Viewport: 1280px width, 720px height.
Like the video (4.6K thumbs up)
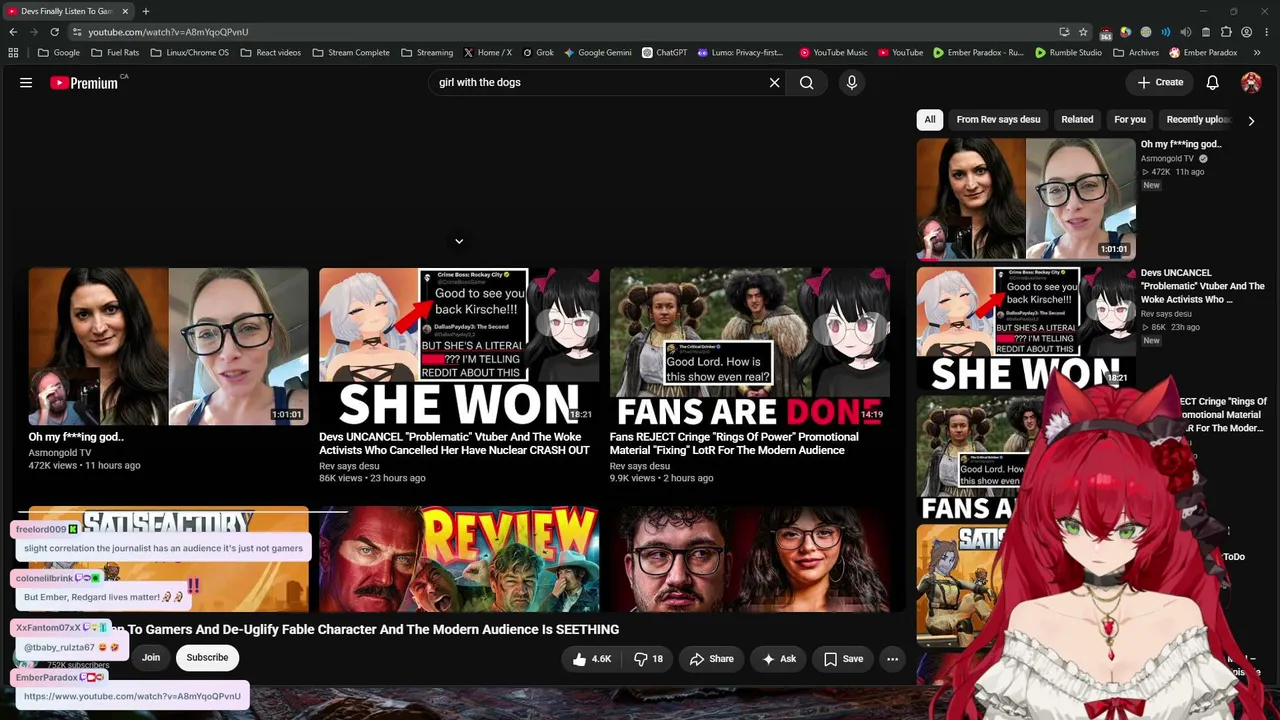pyautogui.click(x=590, y=659)
